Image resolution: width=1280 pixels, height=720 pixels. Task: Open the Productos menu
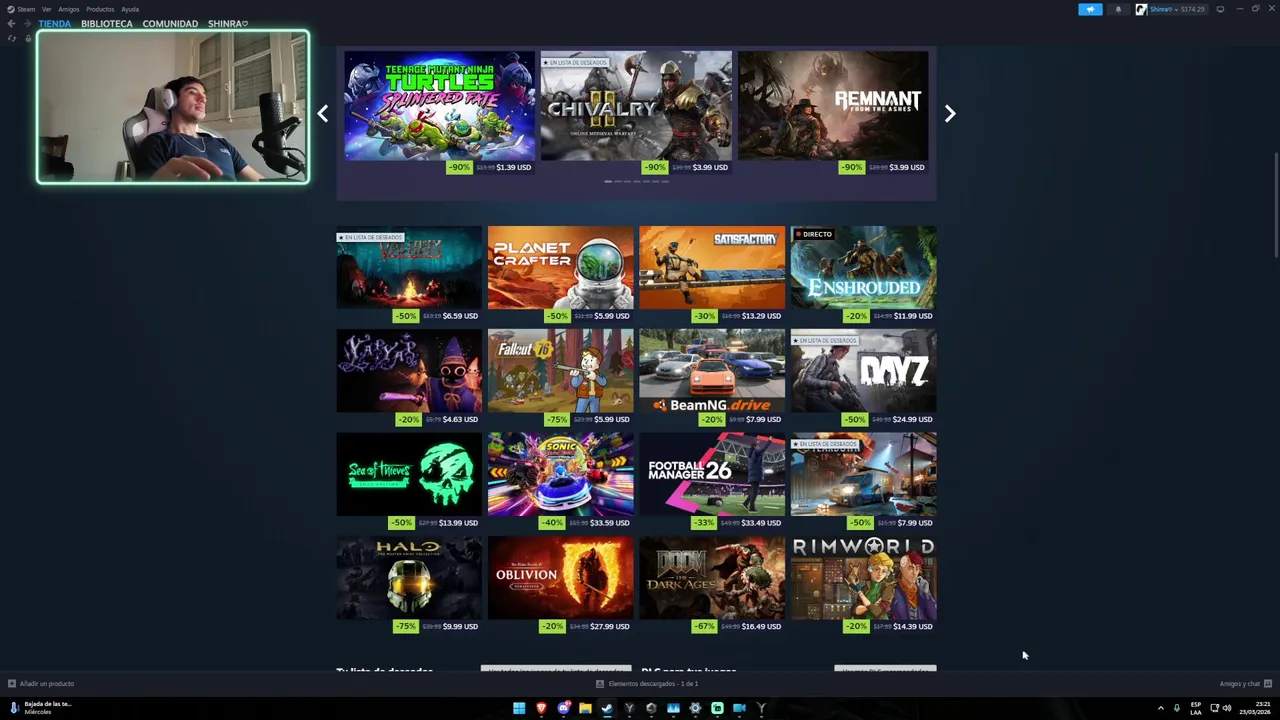pos(100,9)
